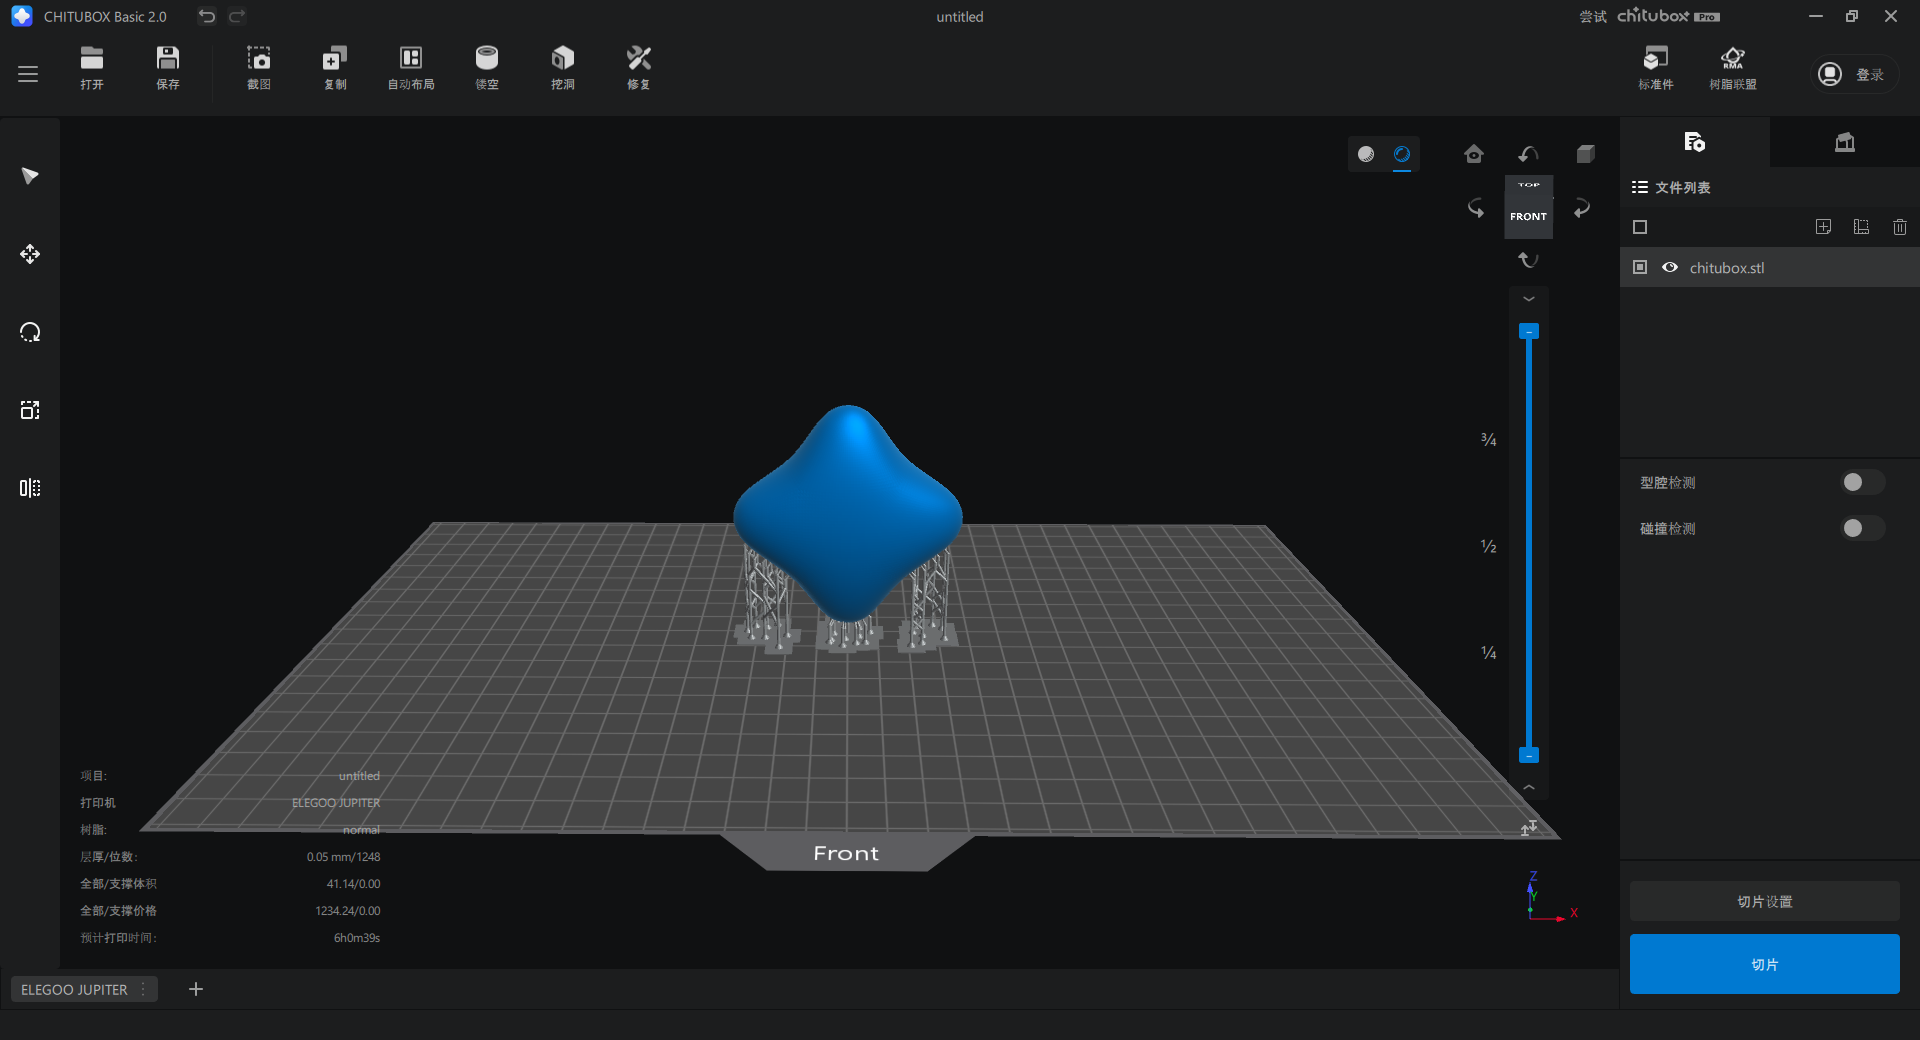Screen dimensions: 1920x1040
Task: Click the Hollow (镂空) tool
Action: [x=487, y=68]
